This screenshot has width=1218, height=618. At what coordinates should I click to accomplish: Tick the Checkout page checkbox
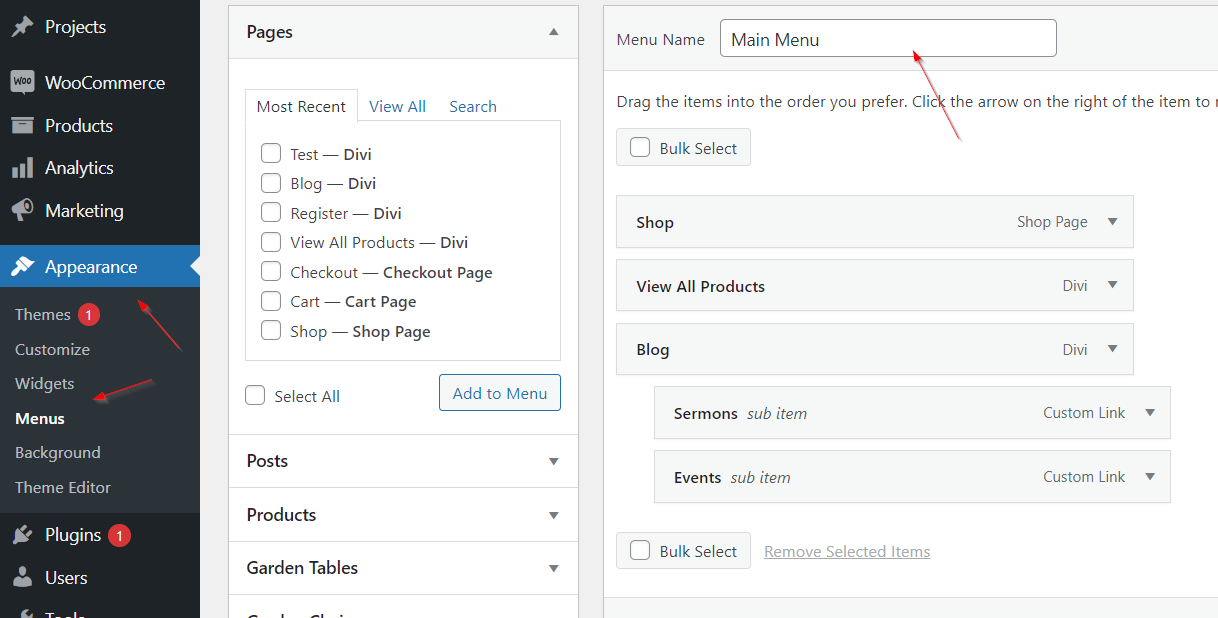pos(271,272)
